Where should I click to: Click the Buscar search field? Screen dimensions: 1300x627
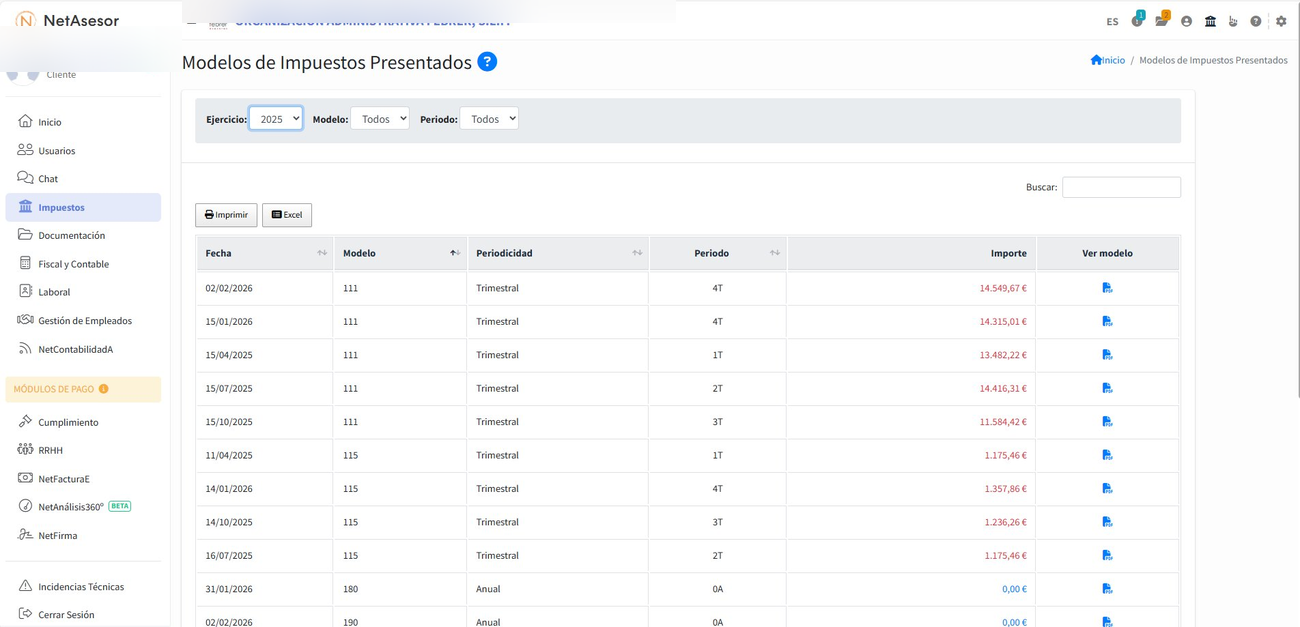click(x=1121, y=187)
